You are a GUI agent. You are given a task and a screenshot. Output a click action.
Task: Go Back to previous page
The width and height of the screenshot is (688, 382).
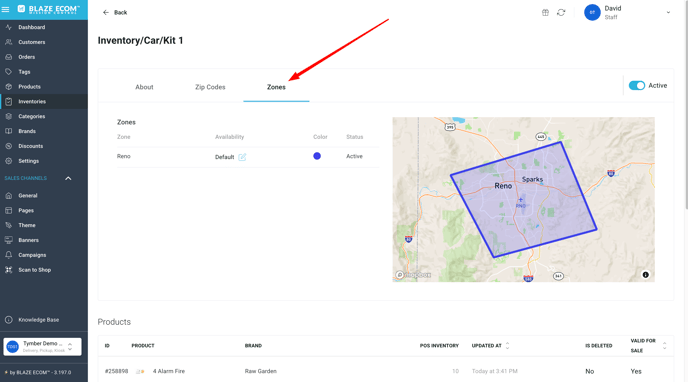(x=115, y=13)
